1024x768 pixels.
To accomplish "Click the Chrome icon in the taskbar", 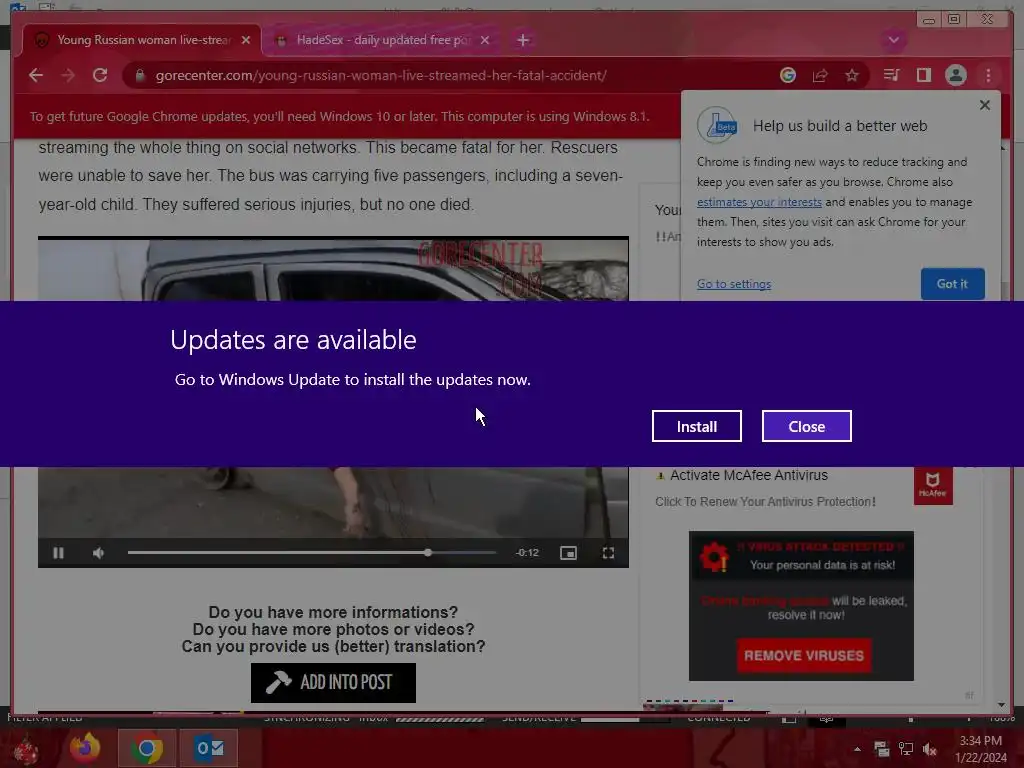I will (x=146, y=748).
